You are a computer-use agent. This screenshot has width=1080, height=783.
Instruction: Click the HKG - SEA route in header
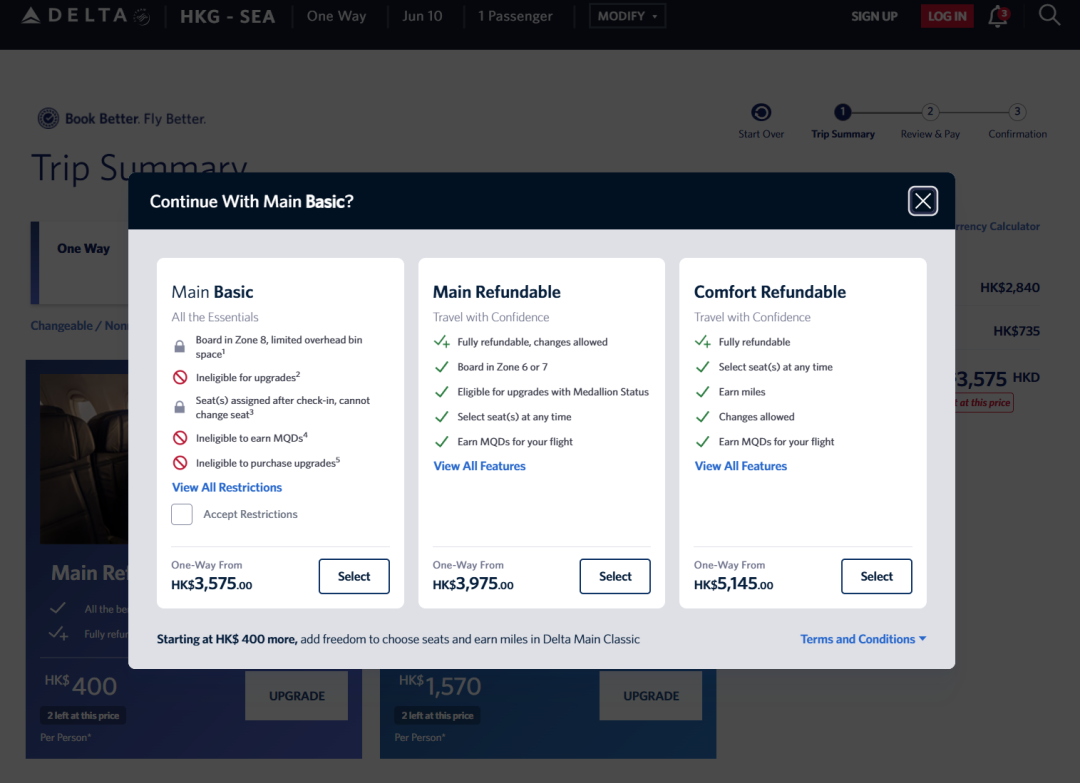point(227,16)
